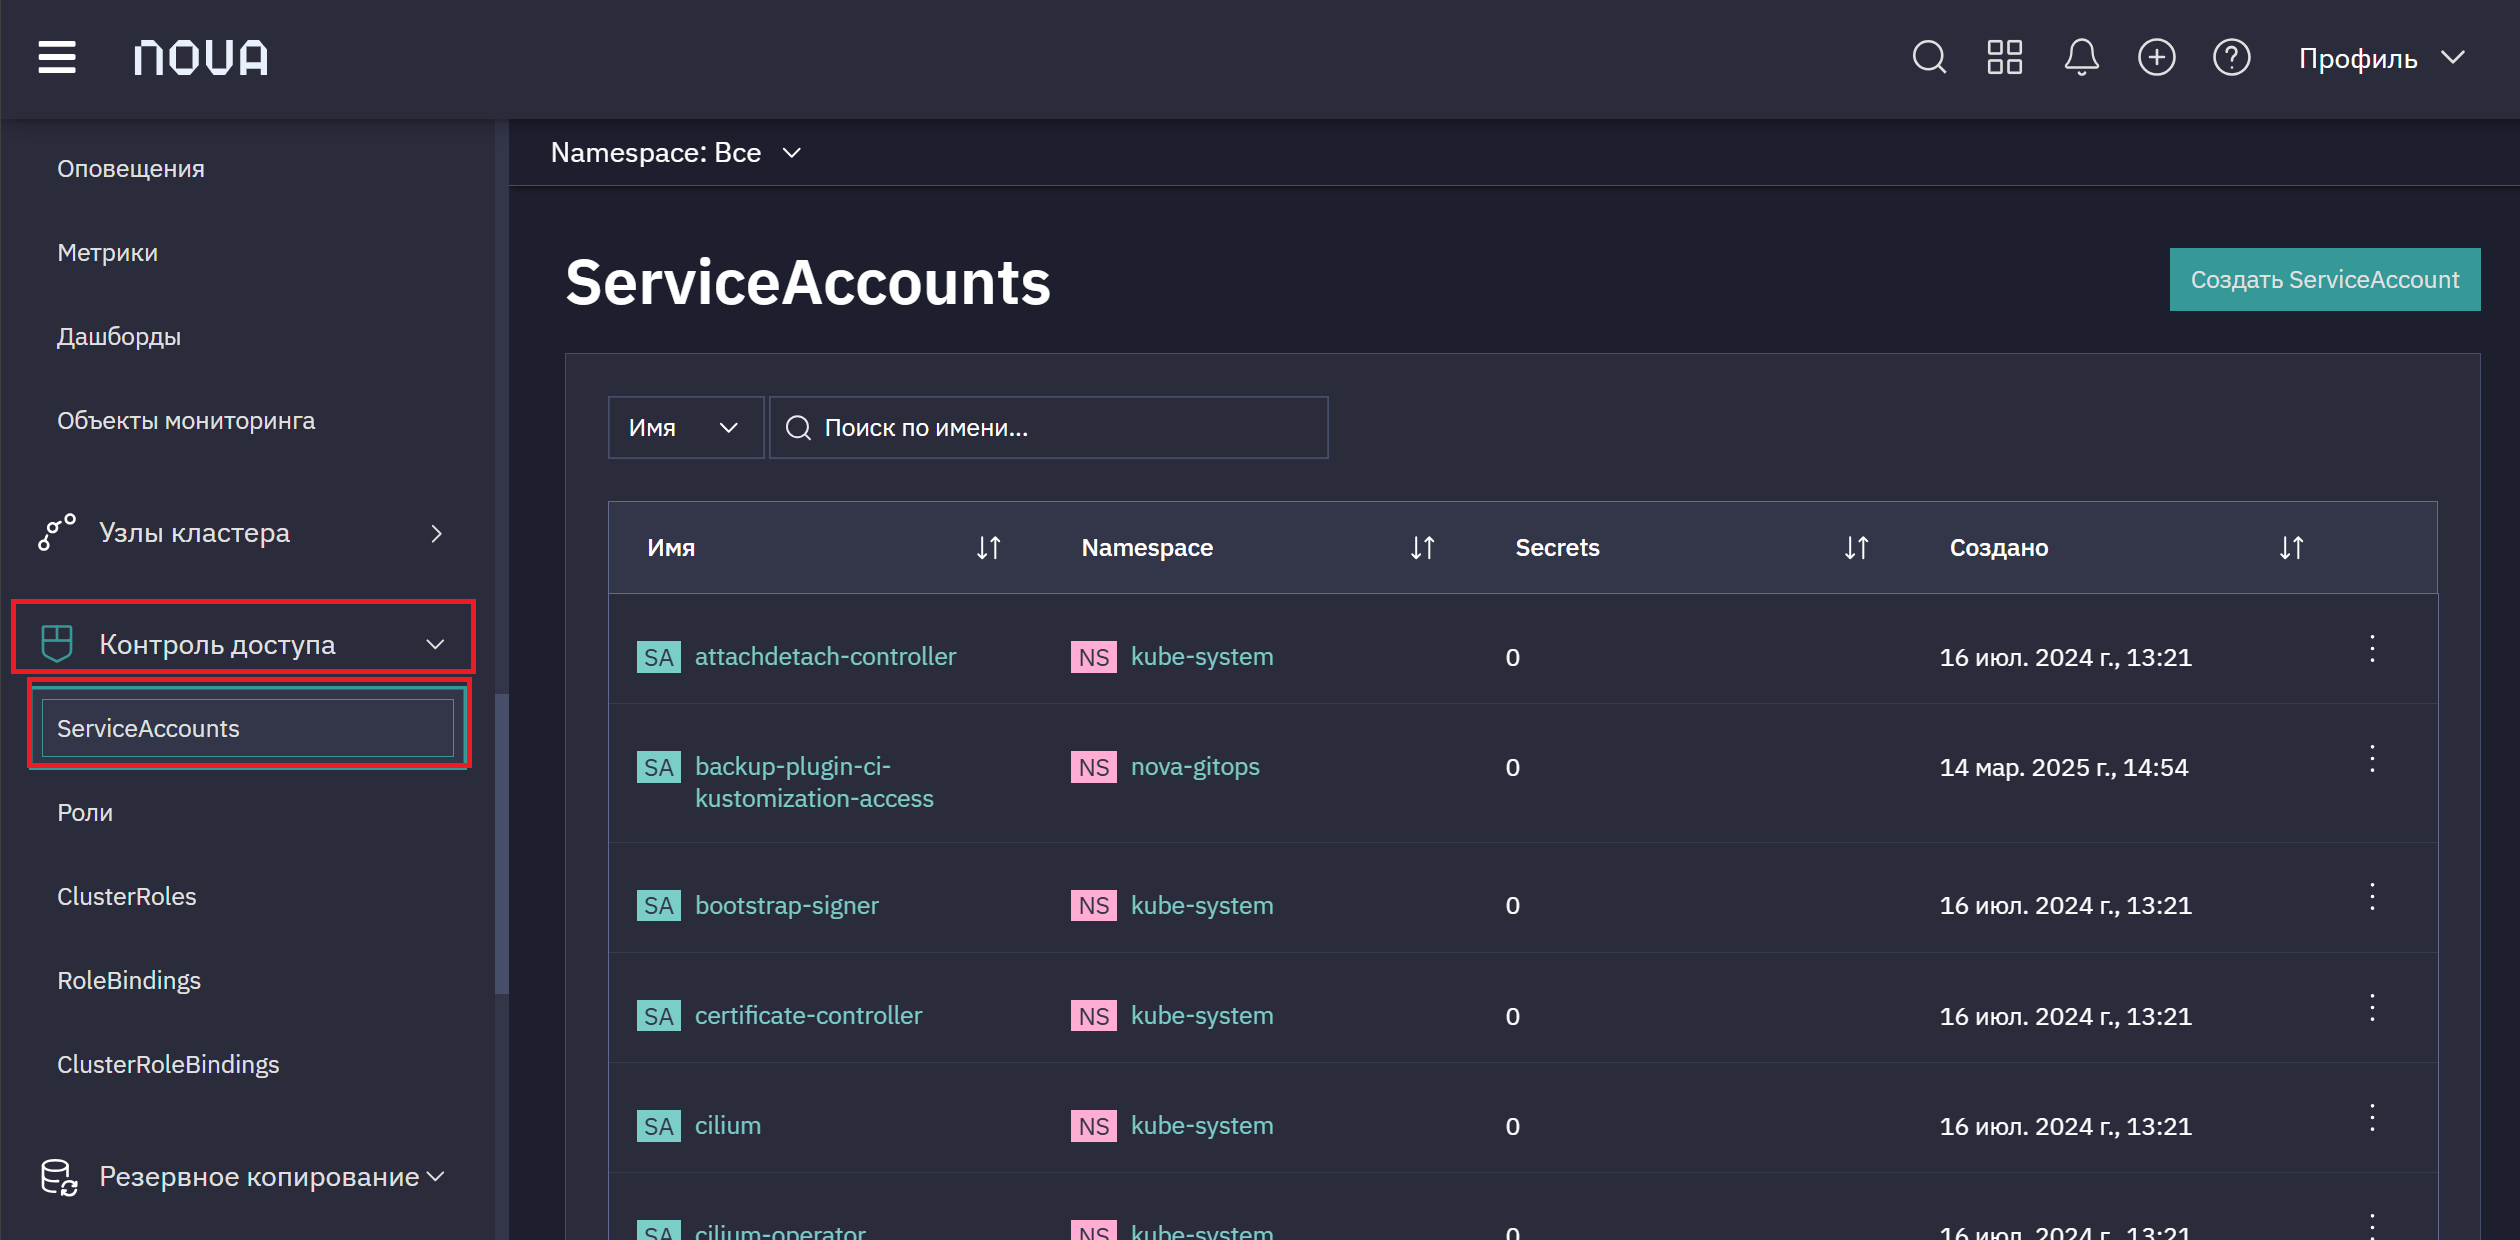Open ClusterRoleBindings in sidebar
This screenshot has height=1240, width=2520.
[x=168, y=1065]
